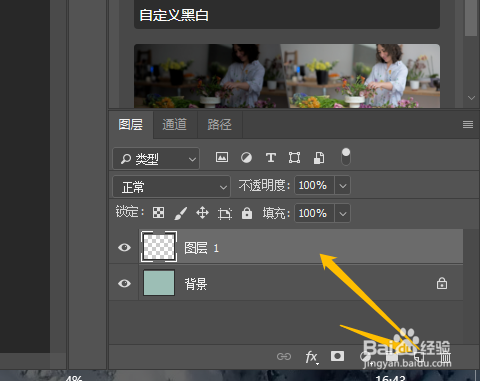The width and height of the screenshot is (480, 381).
Task: Filter layers by shape layer icon
Action: click(x=294, y=157)
